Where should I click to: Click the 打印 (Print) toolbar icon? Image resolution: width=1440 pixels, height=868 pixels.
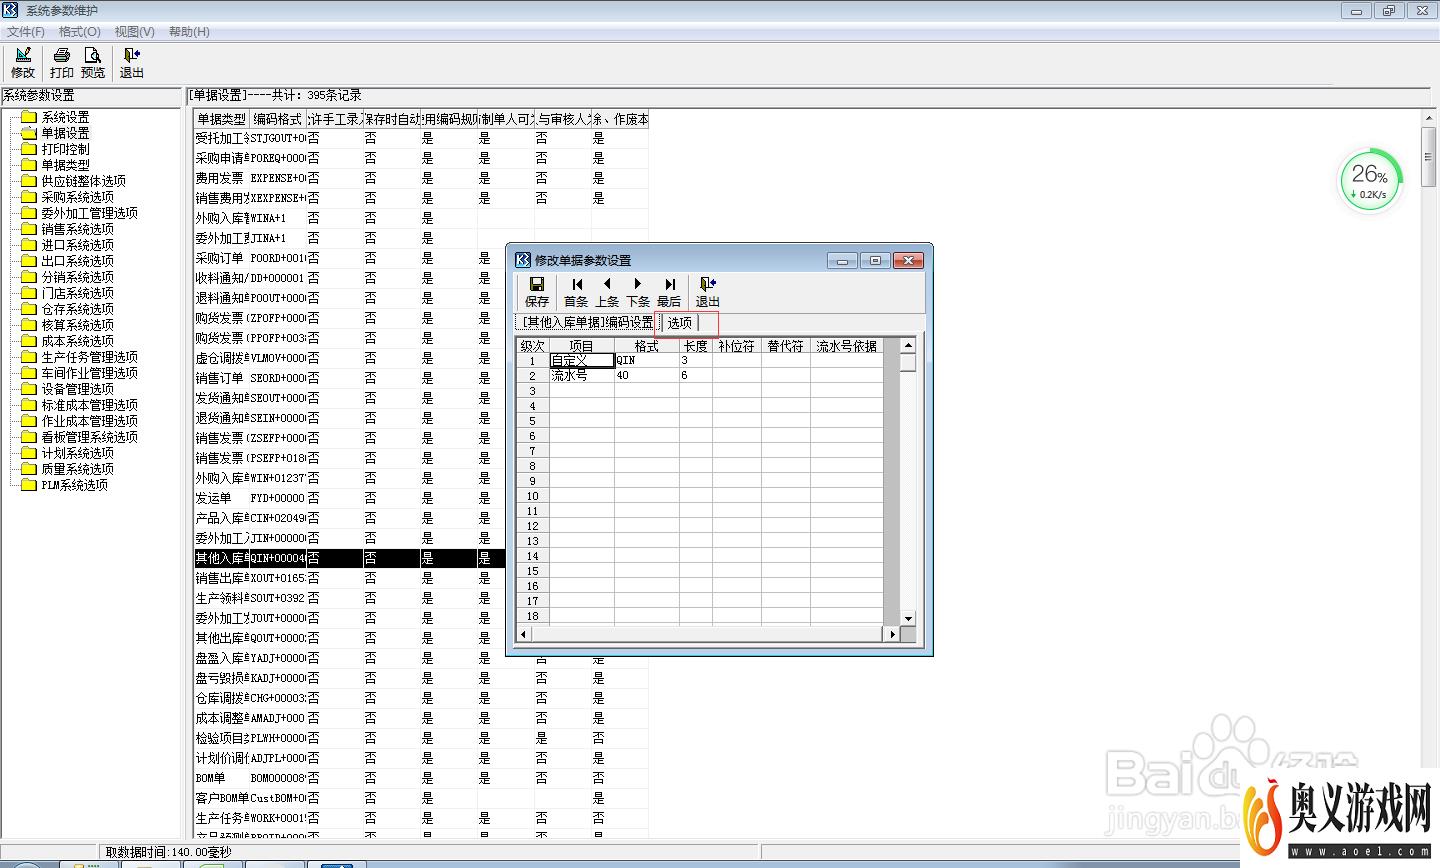62,62
